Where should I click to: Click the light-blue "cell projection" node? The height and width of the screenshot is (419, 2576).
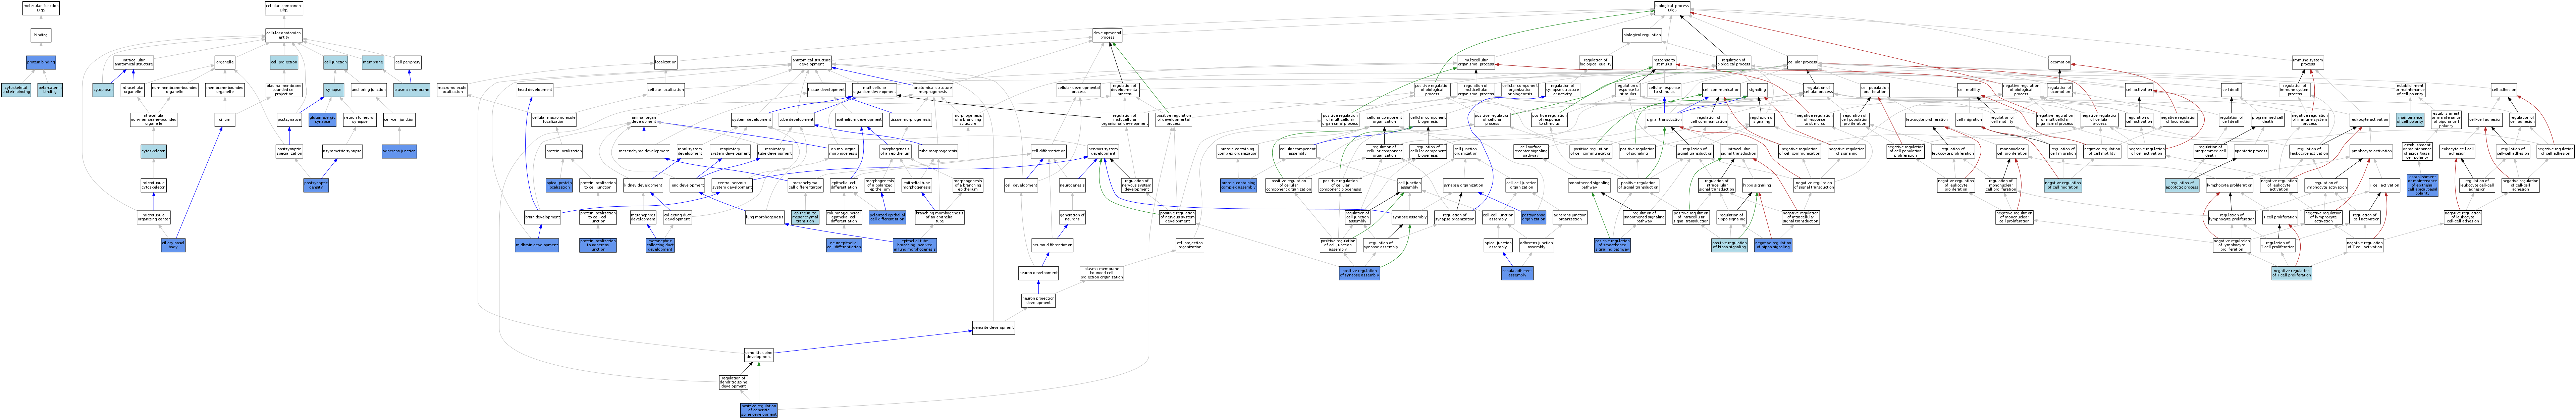284,62
